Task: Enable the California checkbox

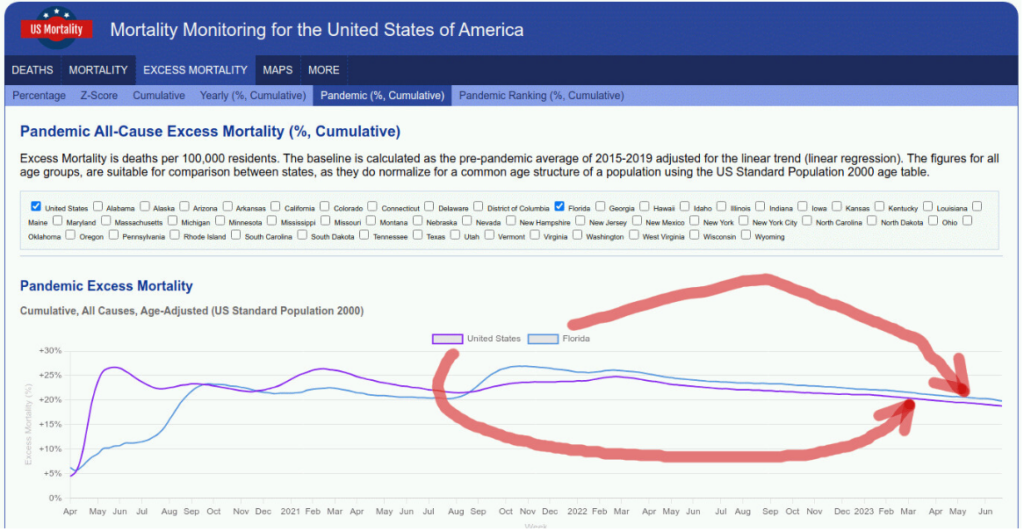Action: click(x=276, y=207)
